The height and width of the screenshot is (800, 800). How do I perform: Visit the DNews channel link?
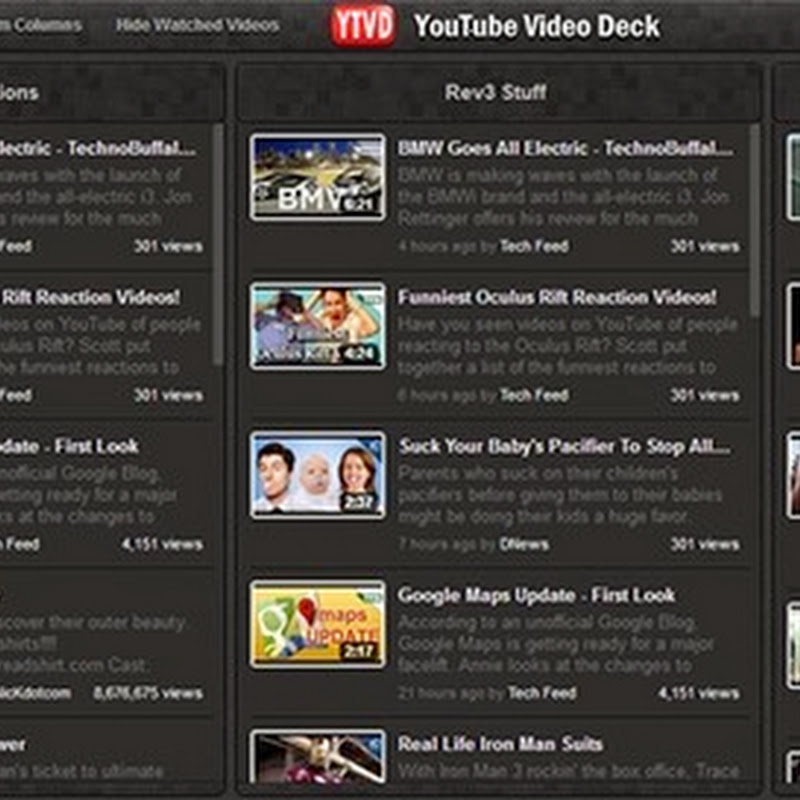click(524, 544)
